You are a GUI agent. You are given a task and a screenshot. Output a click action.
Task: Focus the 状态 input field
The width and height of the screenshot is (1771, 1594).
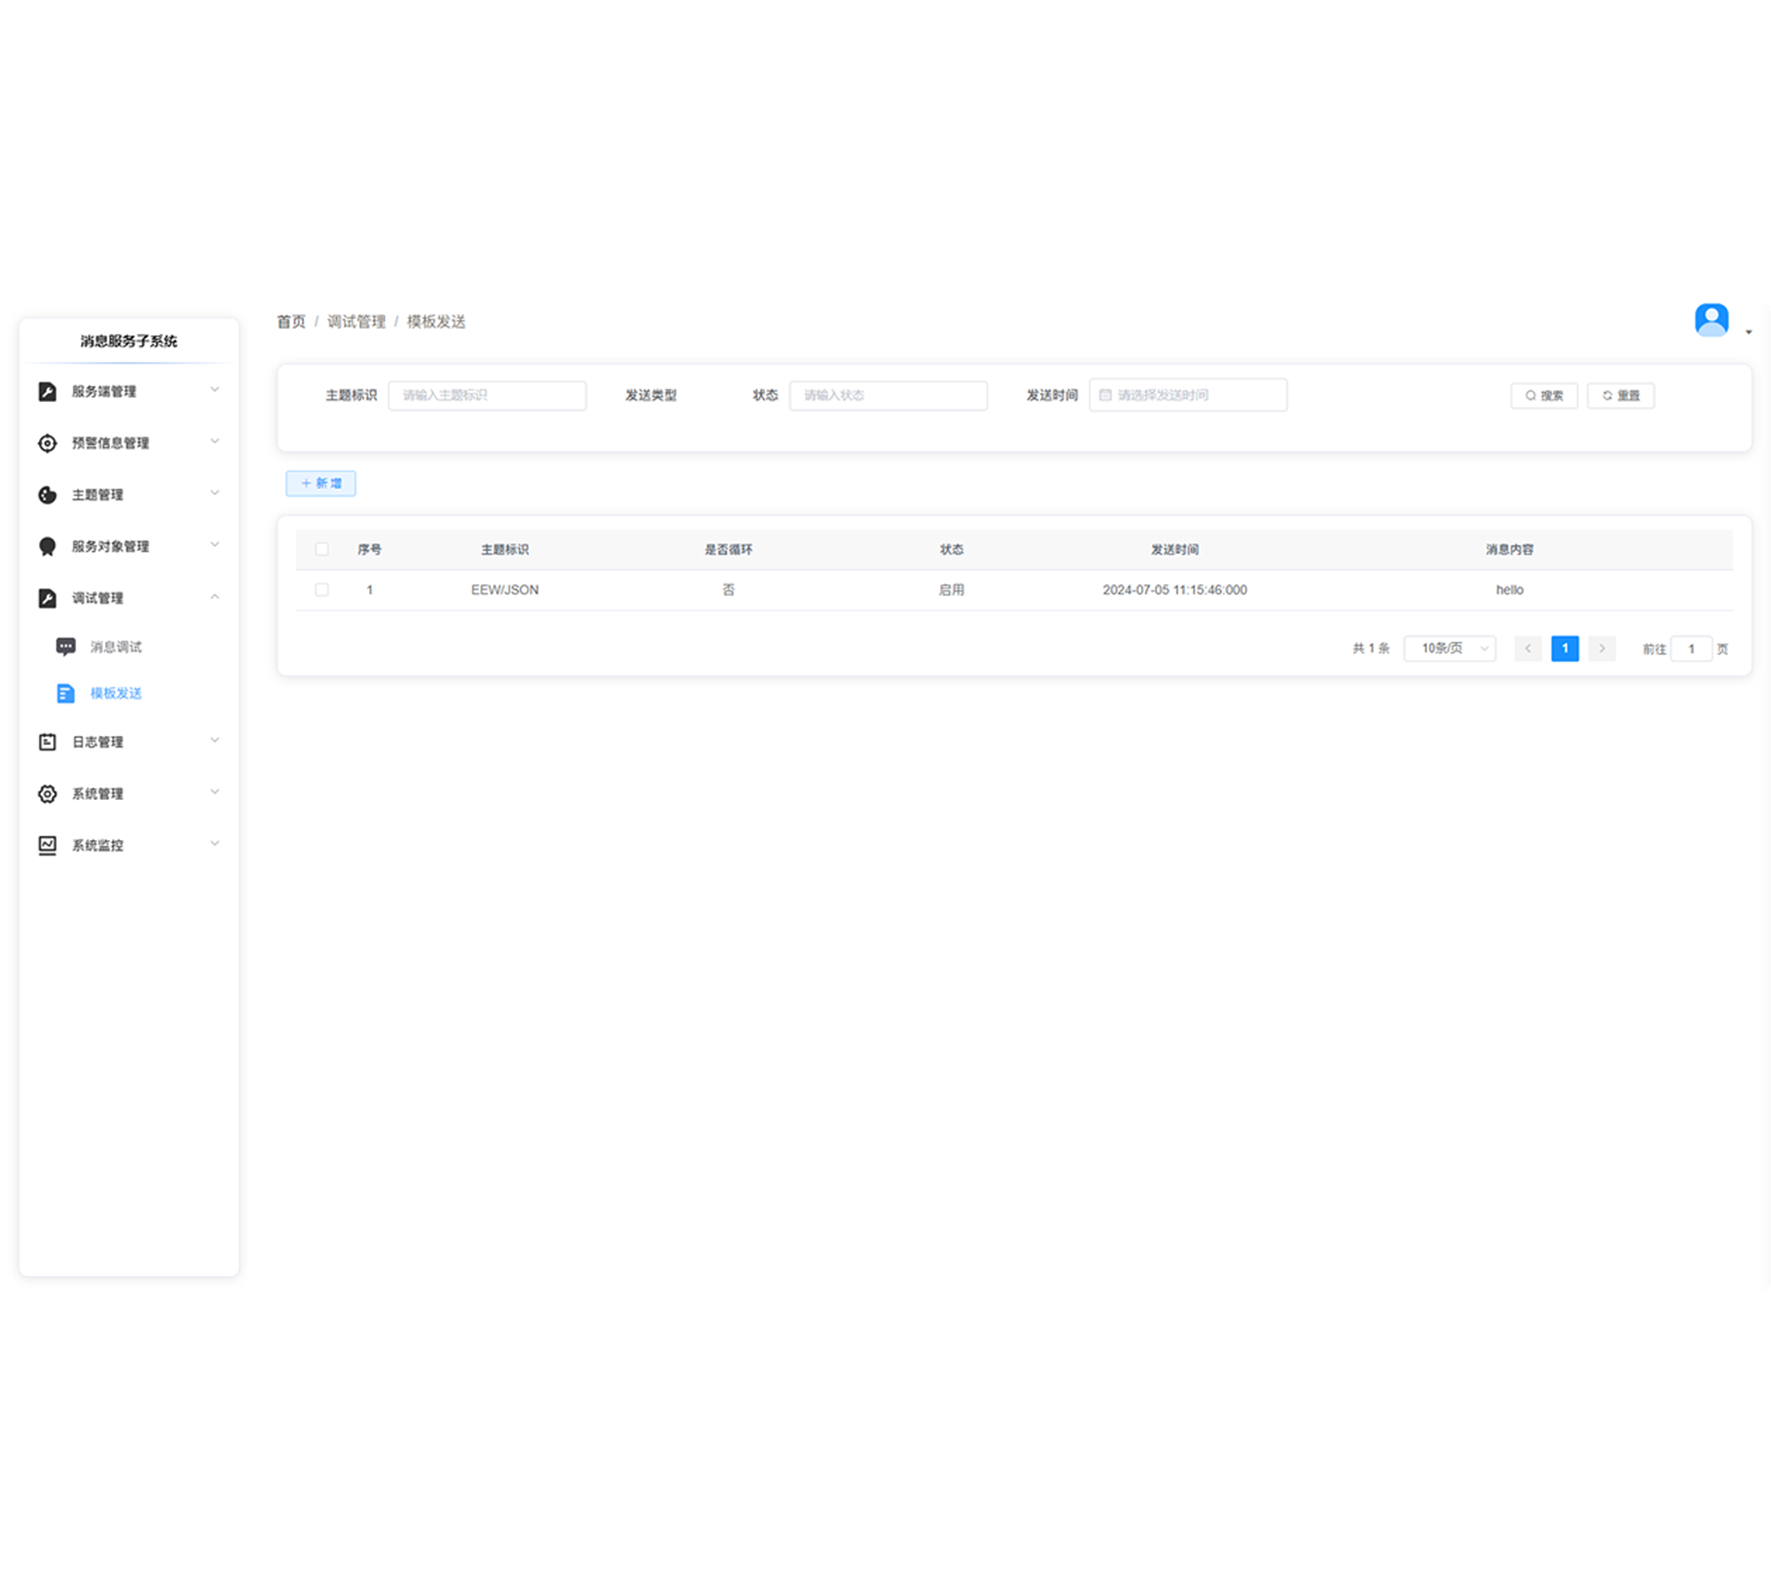888,396
